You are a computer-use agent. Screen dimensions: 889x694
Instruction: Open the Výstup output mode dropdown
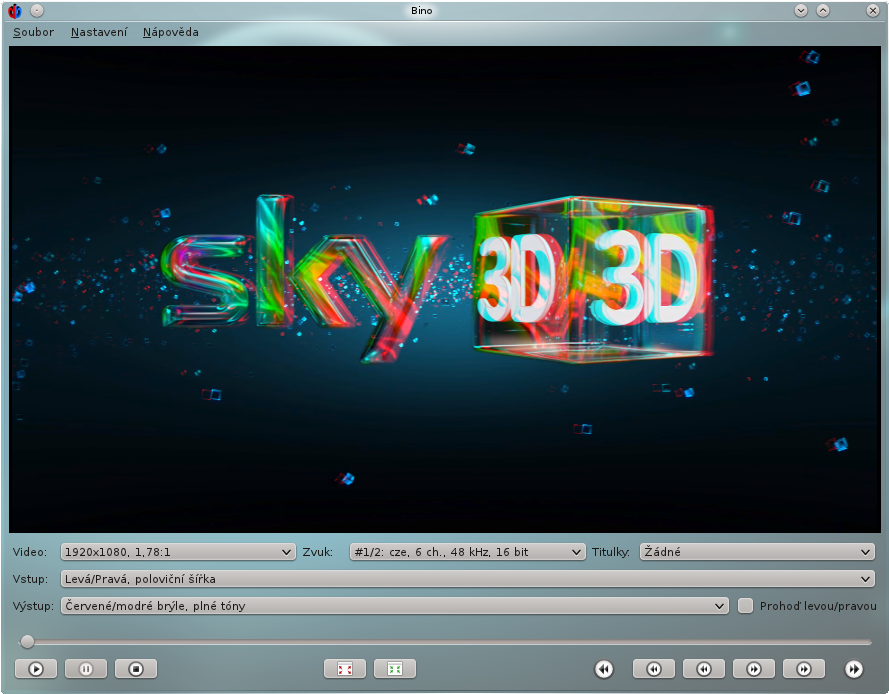(394, 606)
